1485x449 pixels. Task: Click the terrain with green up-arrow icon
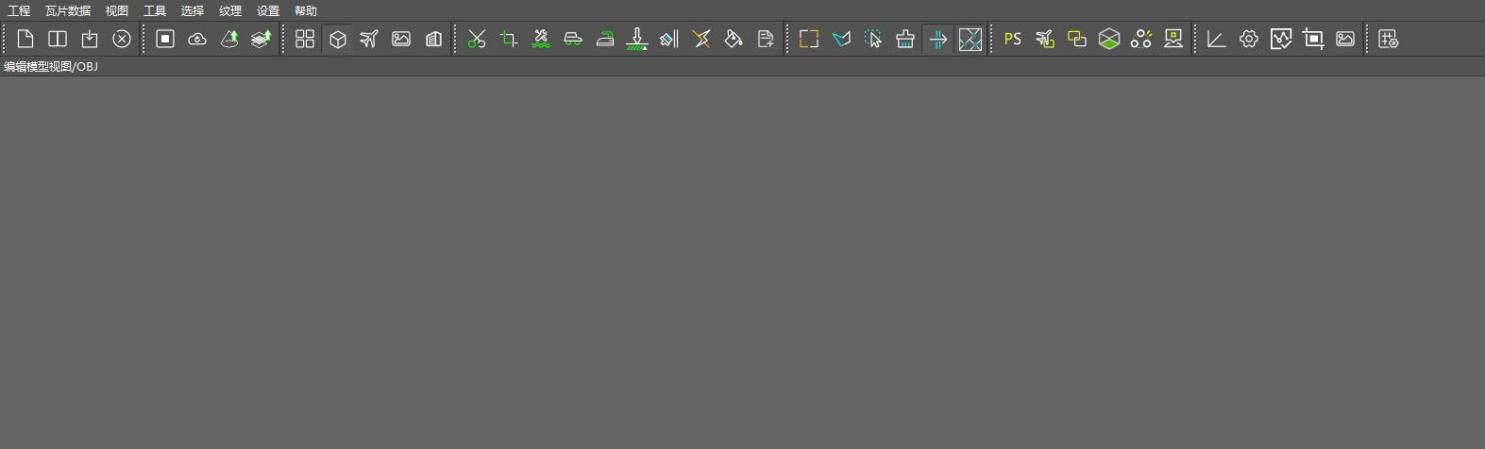point(229,39)
